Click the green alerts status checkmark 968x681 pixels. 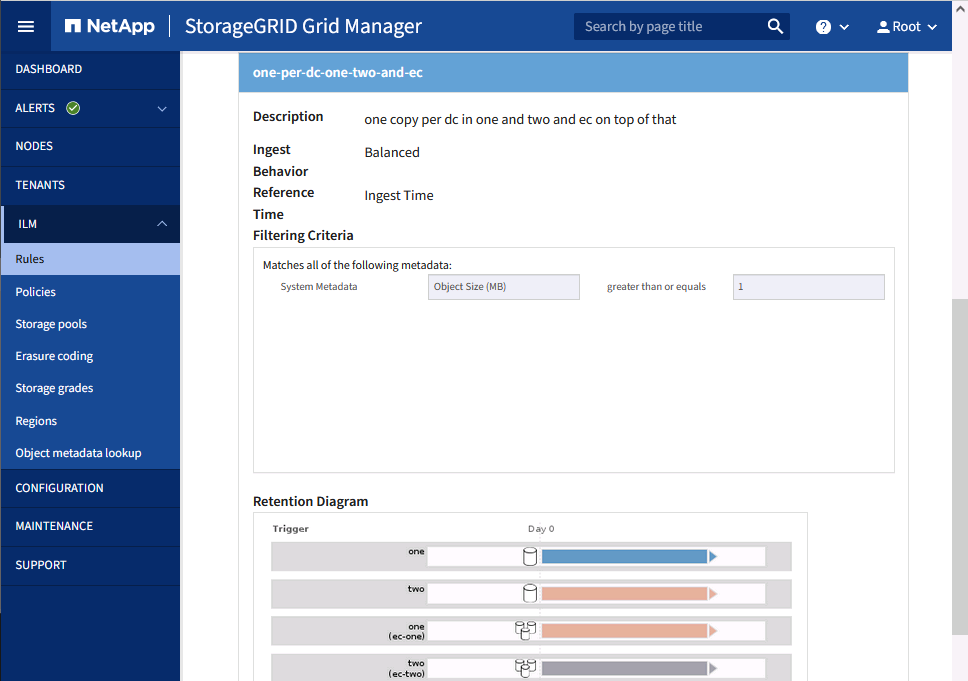tap(73, 108)
